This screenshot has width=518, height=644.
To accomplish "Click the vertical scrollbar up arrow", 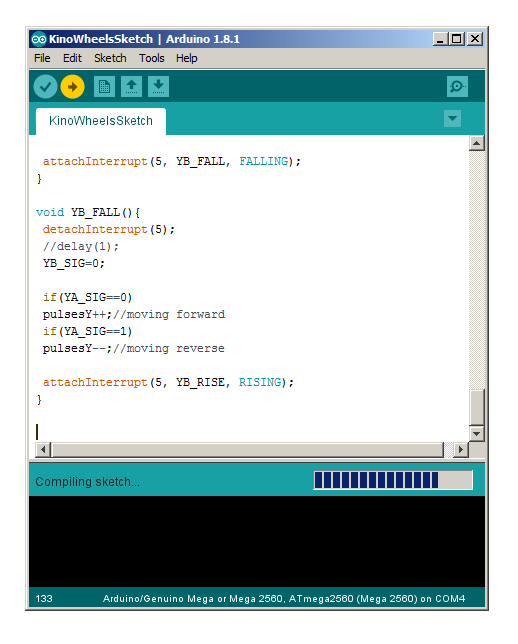I will 477,143.
